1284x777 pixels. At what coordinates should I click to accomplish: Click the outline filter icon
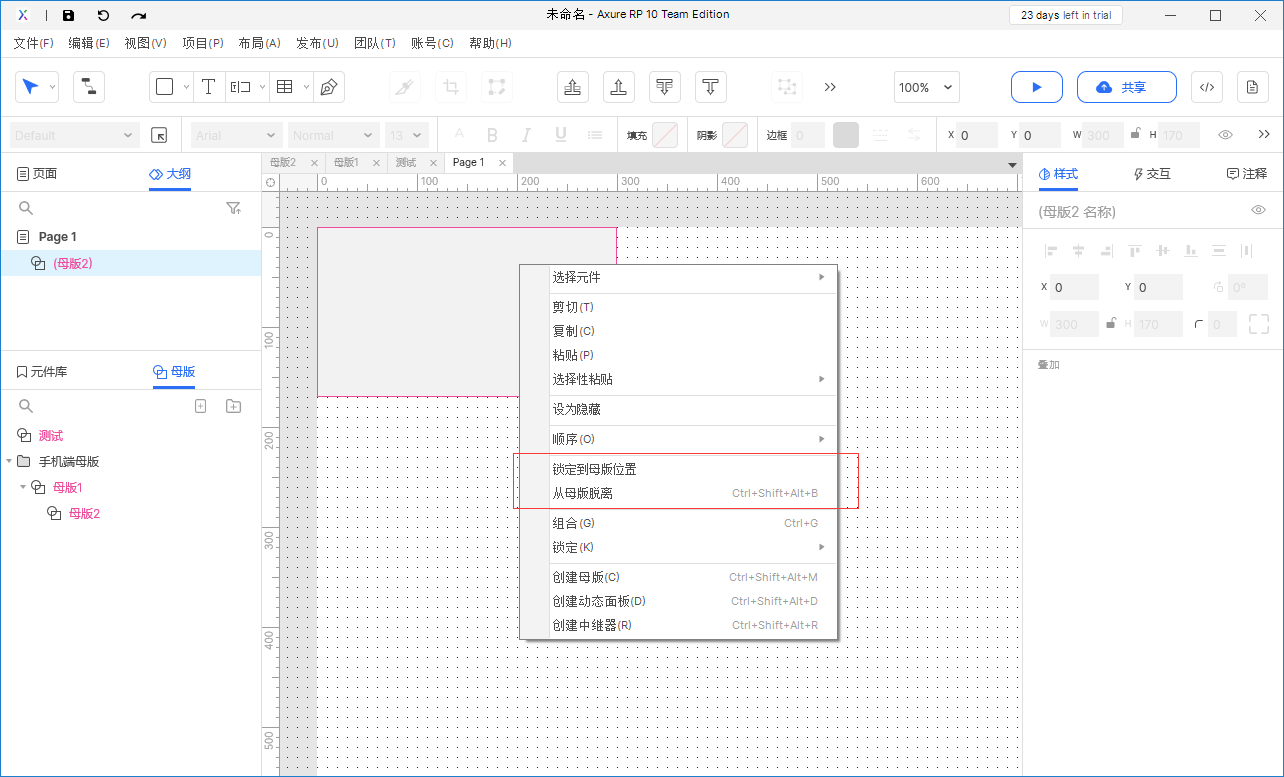(x=233, y=208)
